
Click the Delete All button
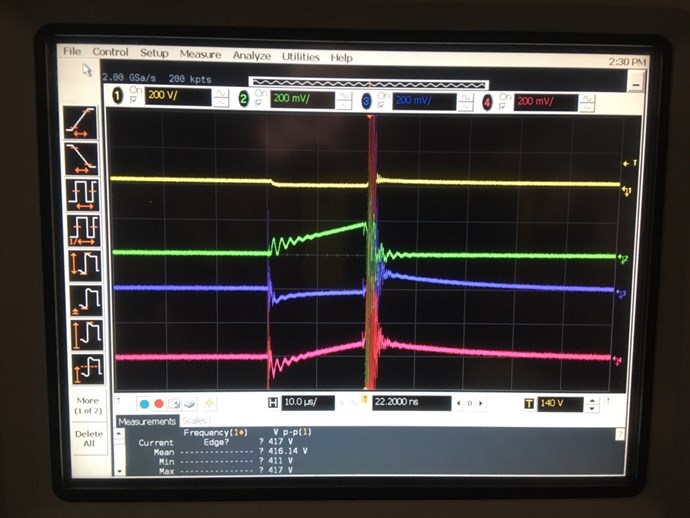(x=89, y=438)
